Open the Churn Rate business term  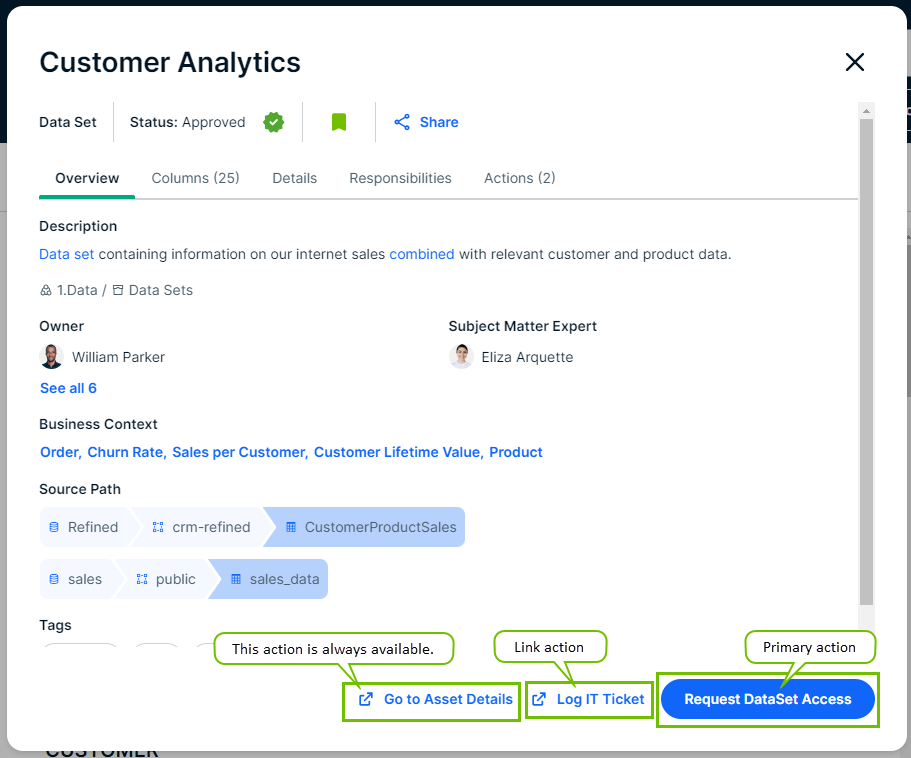tap(125, 452)
